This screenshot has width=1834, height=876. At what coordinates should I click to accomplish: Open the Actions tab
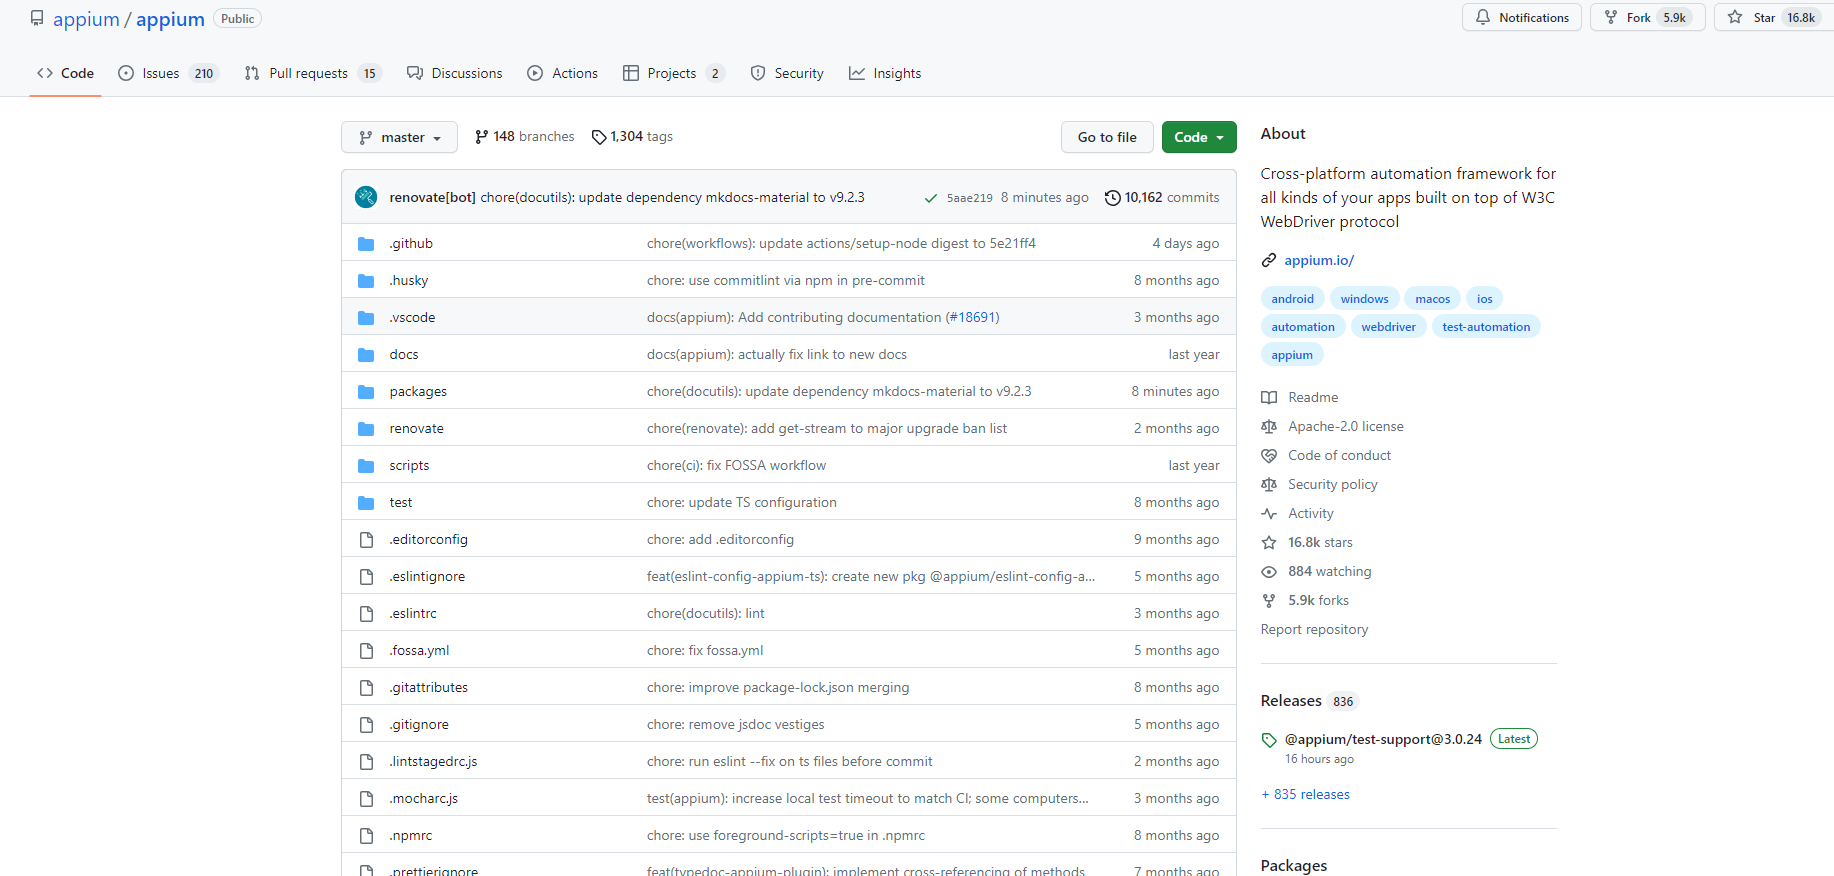point(563,73)
